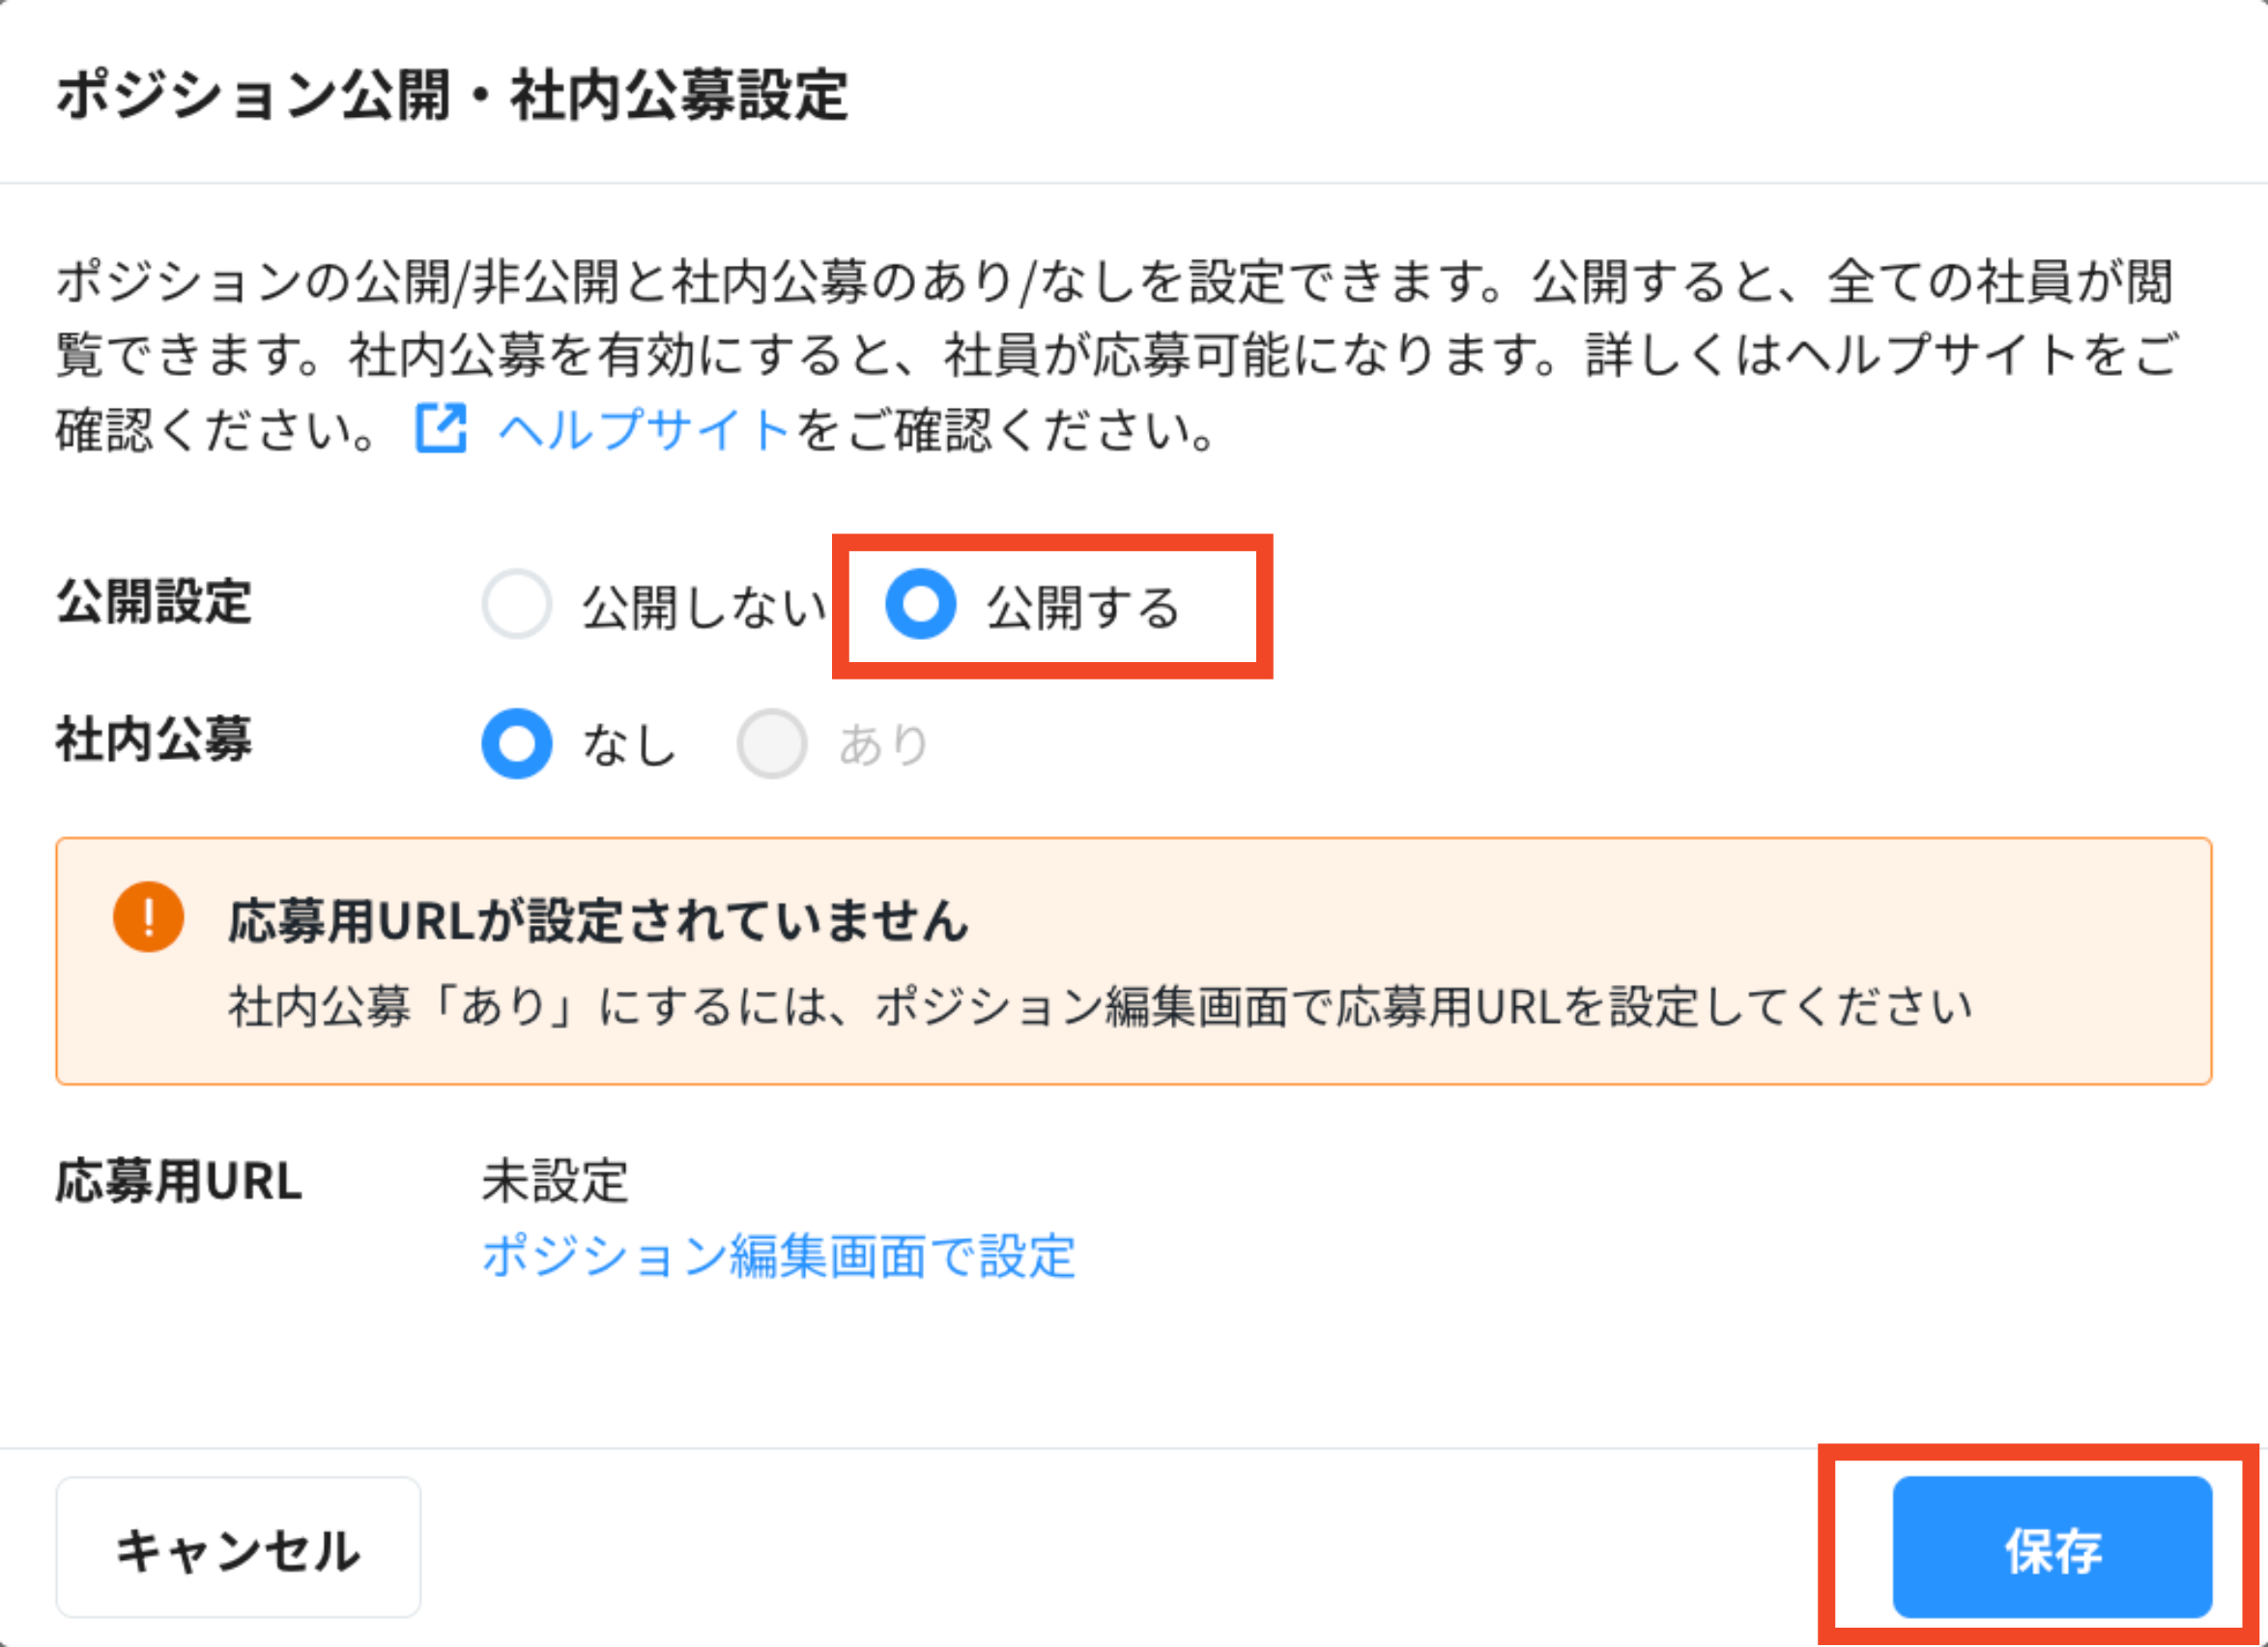Click the 未設定 value text
This screenshot has height=1647, width=2268.
(x=555, y=1181)
